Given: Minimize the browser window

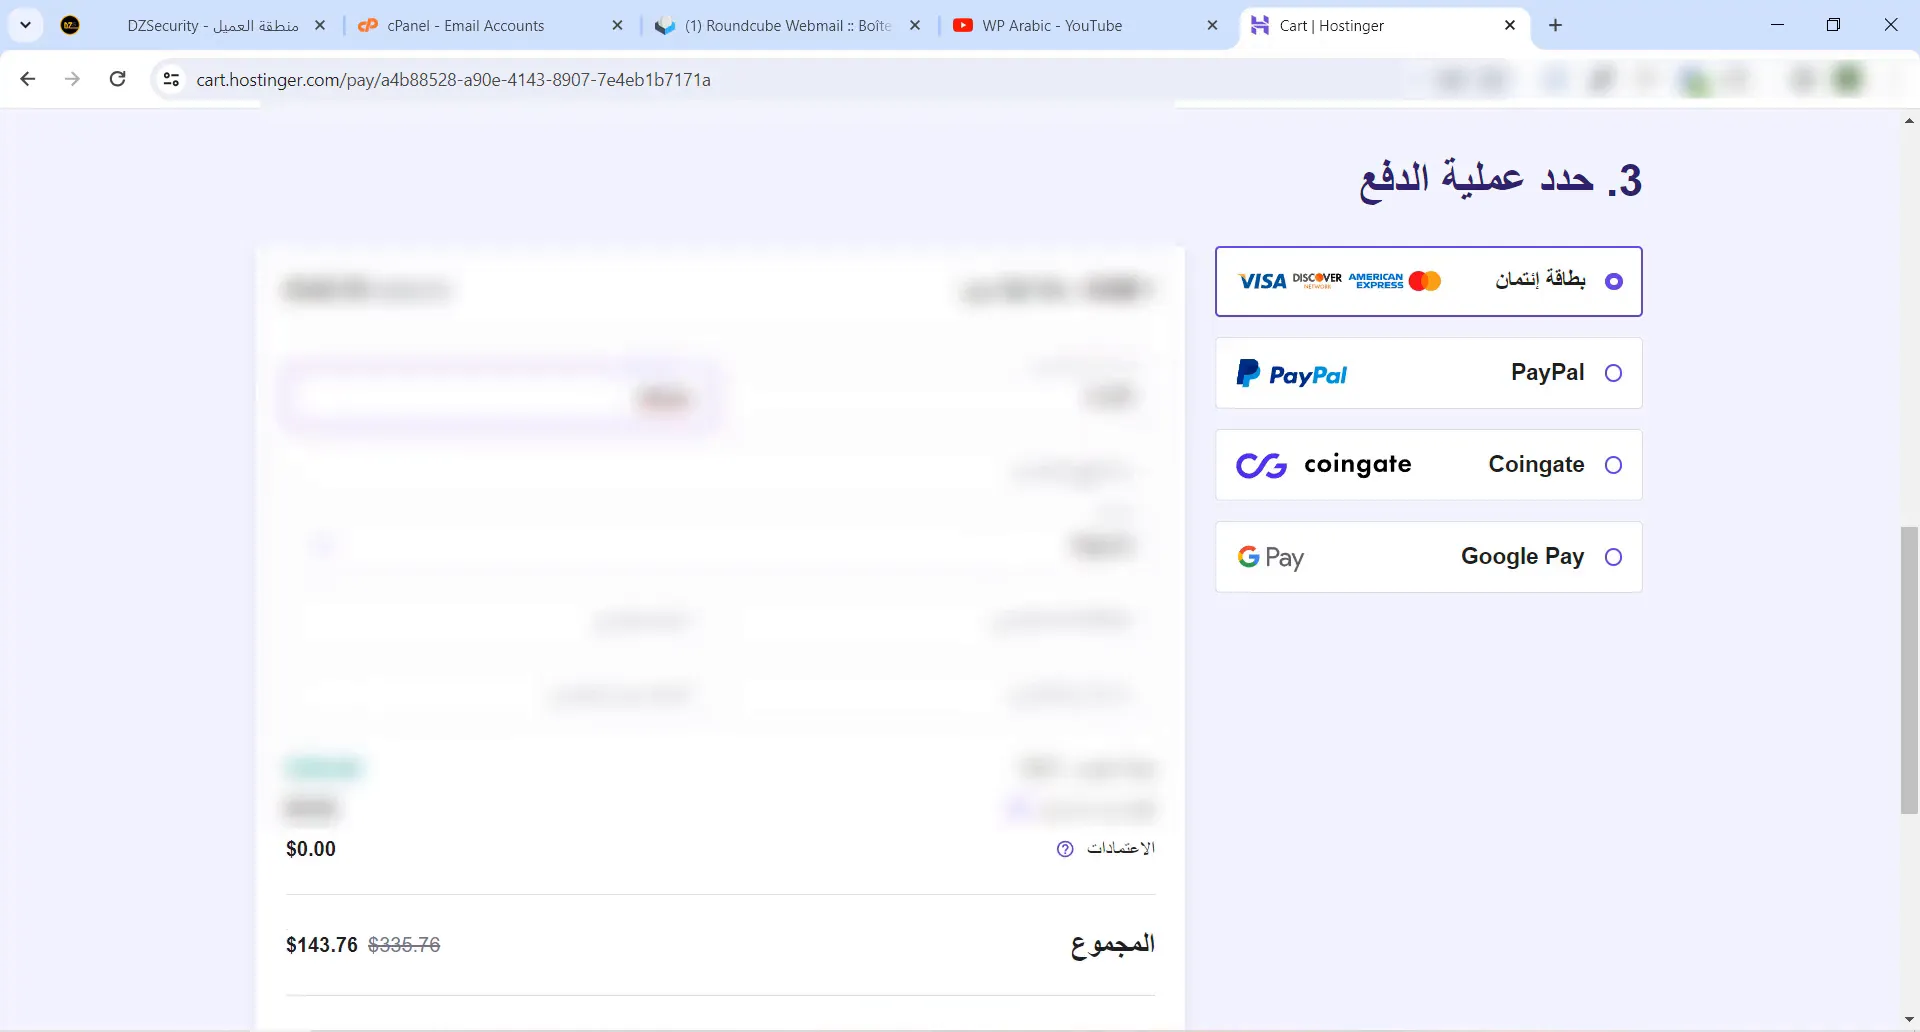Looking at the screenshot, I should click(1777, 25).
